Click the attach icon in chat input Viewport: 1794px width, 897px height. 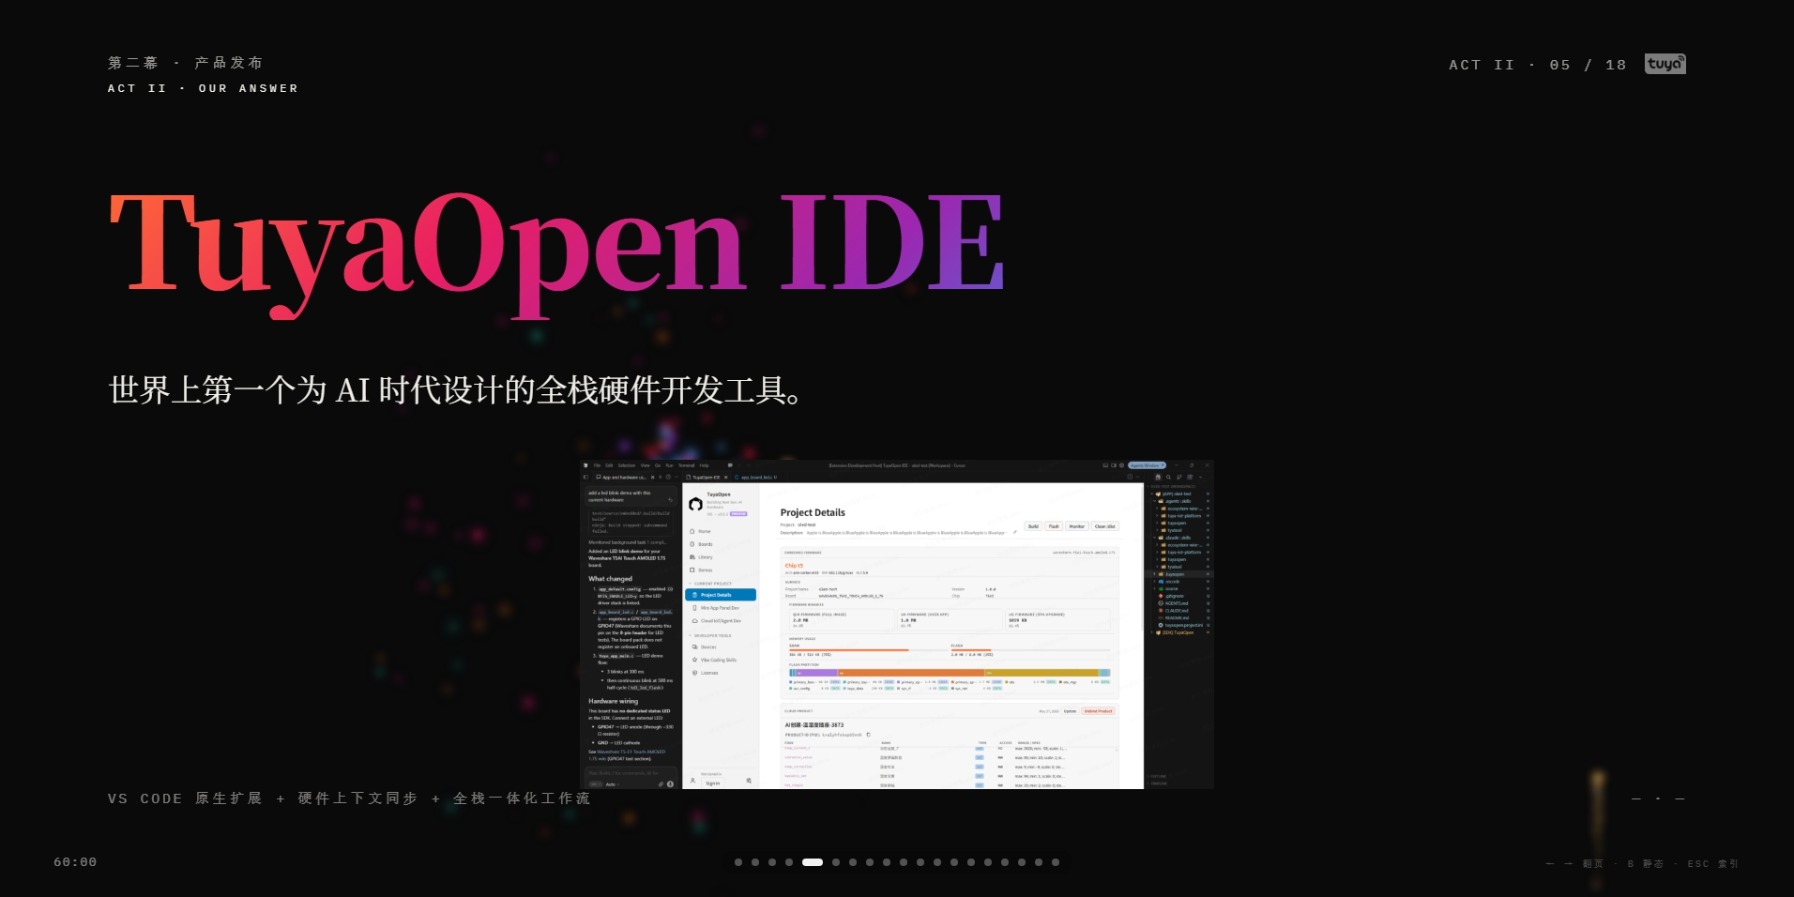click(661, 784)
